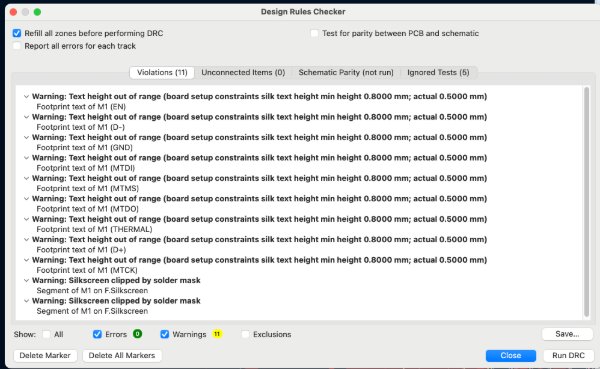Open the Schematic Parity (not run) tab
Screen dimensions: 600x369
tap(346, 72)
